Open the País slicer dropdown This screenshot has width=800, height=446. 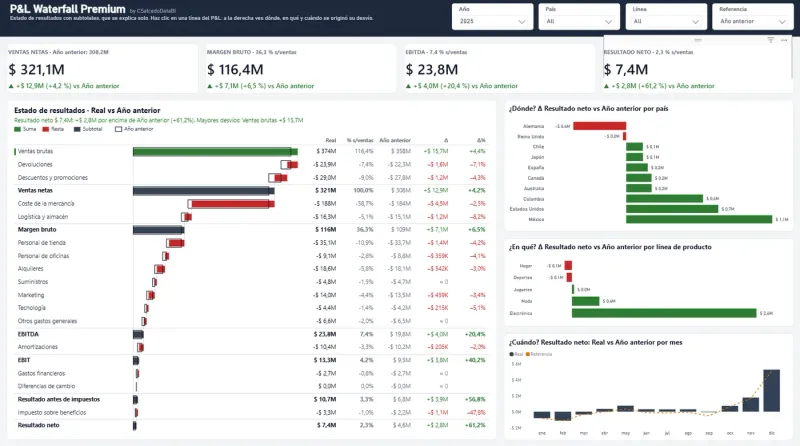579,21
